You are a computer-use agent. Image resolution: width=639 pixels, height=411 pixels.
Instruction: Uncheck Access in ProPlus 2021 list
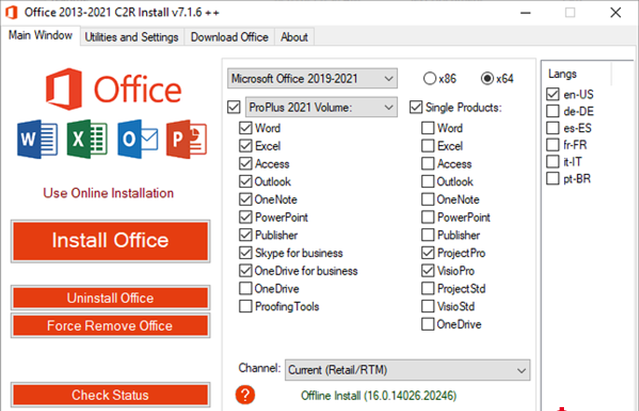(245, 164)
